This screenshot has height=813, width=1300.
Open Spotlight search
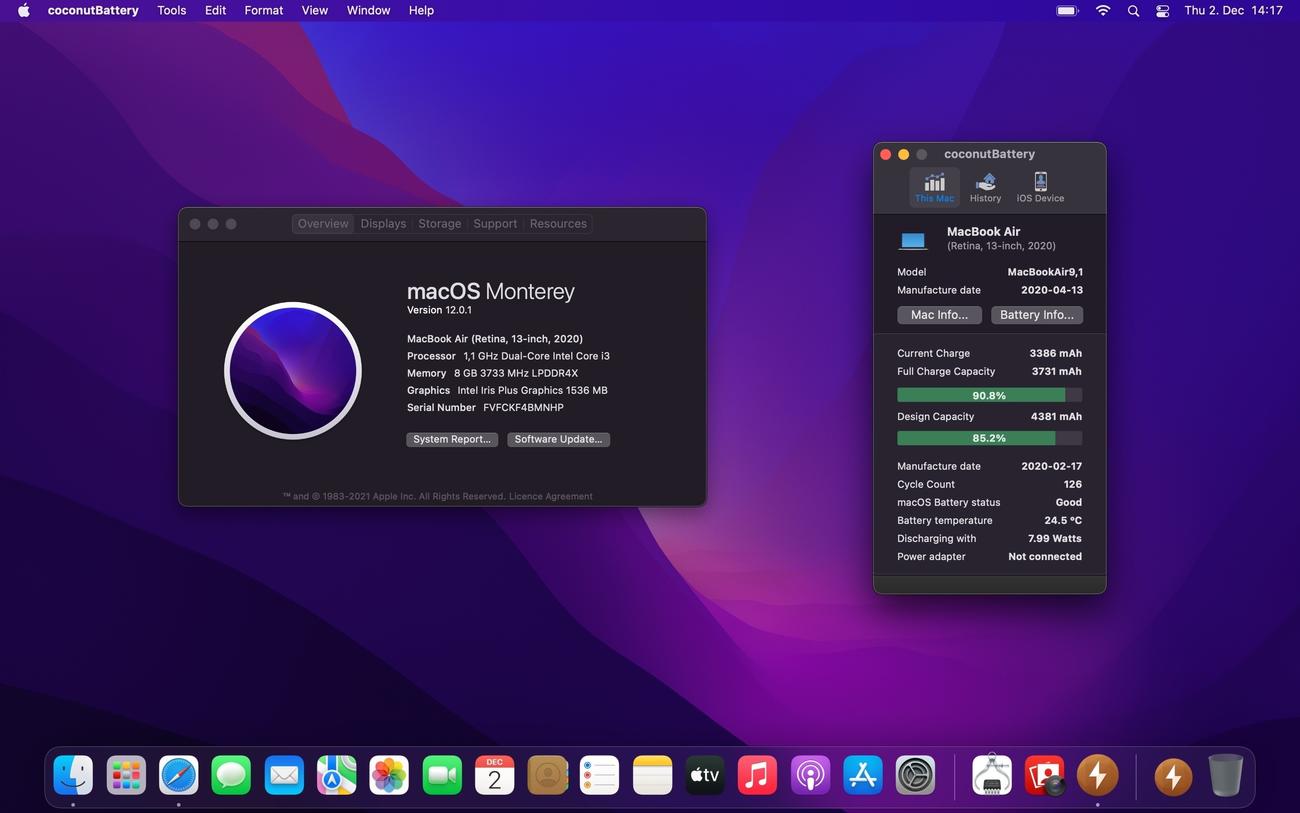pos(1133,10)
